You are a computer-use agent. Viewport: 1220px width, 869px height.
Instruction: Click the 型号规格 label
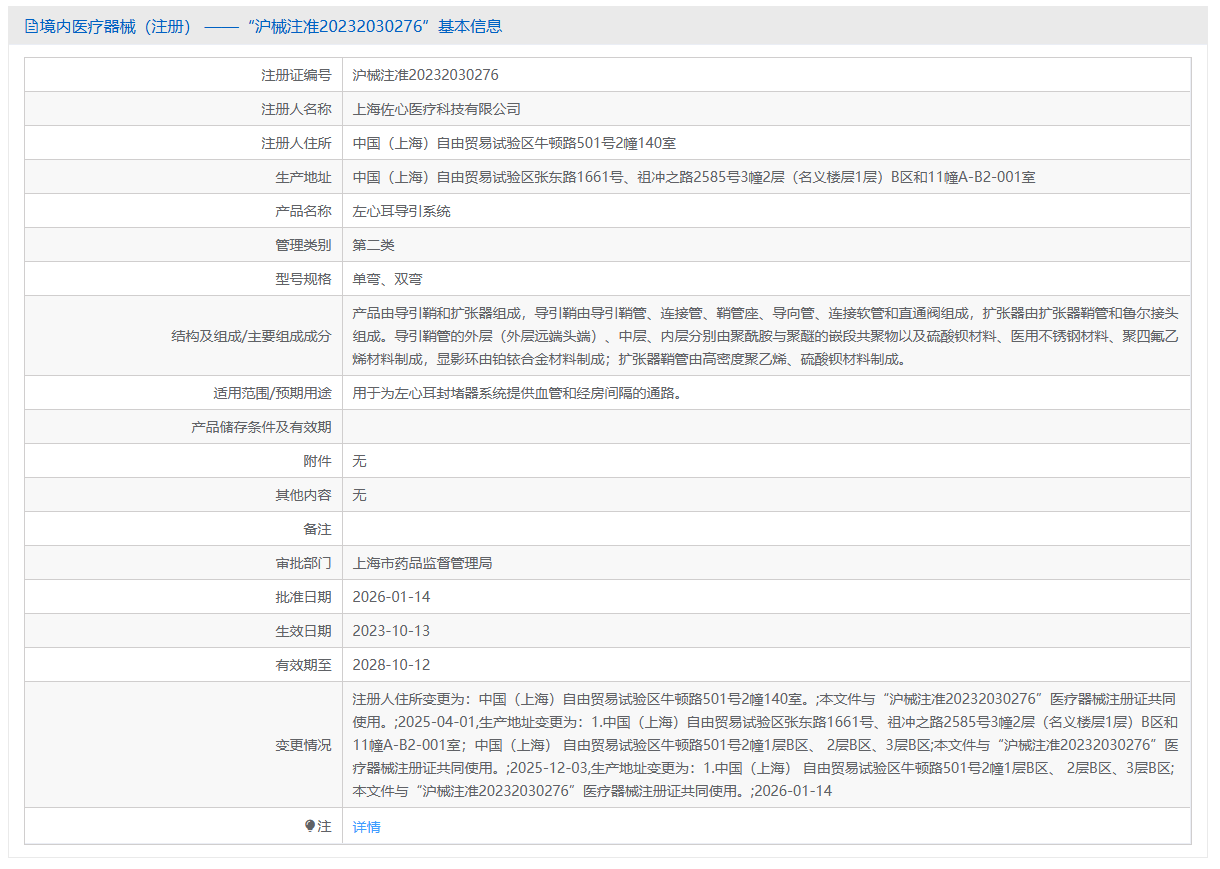[303, 279]
